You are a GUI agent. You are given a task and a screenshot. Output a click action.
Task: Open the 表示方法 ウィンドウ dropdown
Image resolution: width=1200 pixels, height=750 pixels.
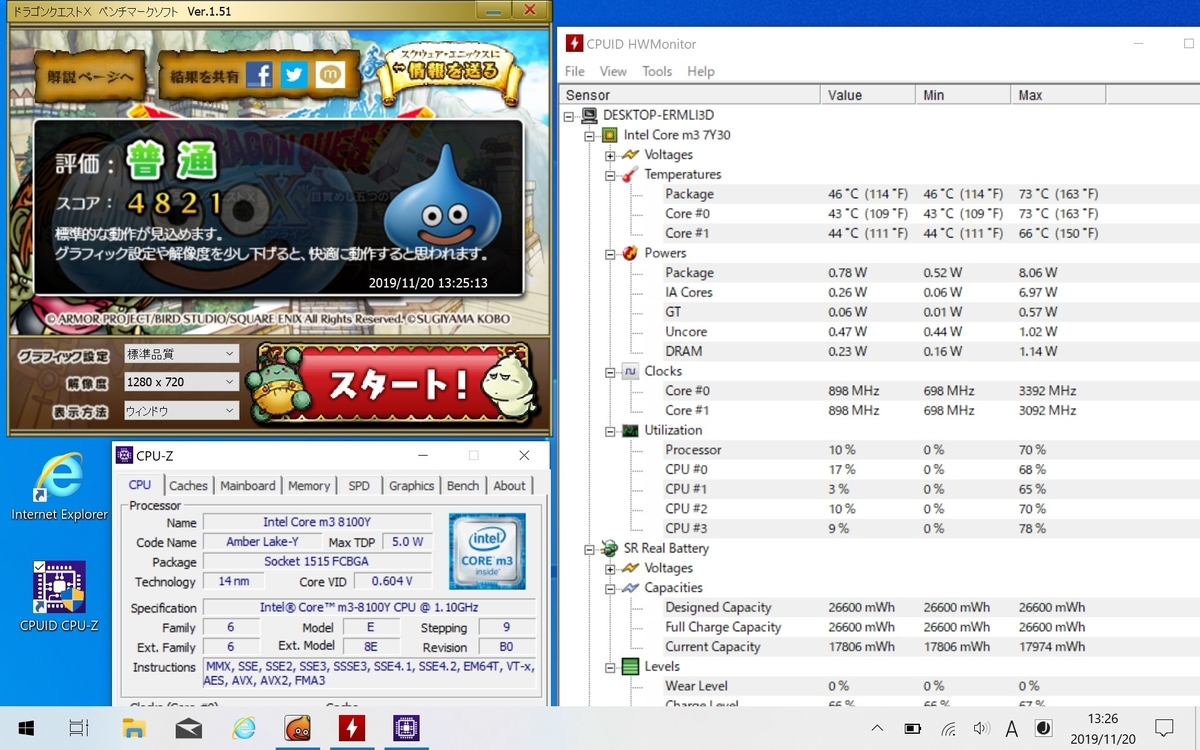(x=181, y=411)
